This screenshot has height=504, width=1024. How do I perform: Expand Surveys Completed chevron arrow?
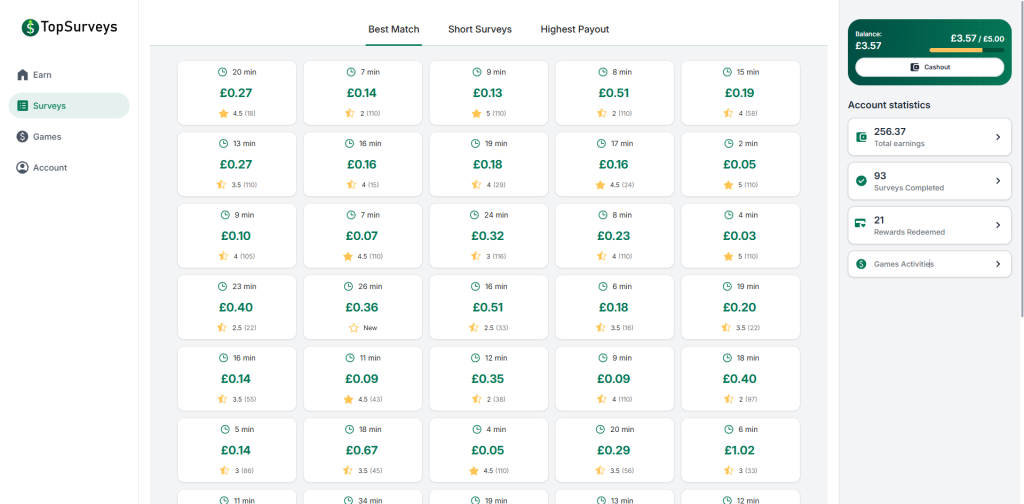click(998, 181)
